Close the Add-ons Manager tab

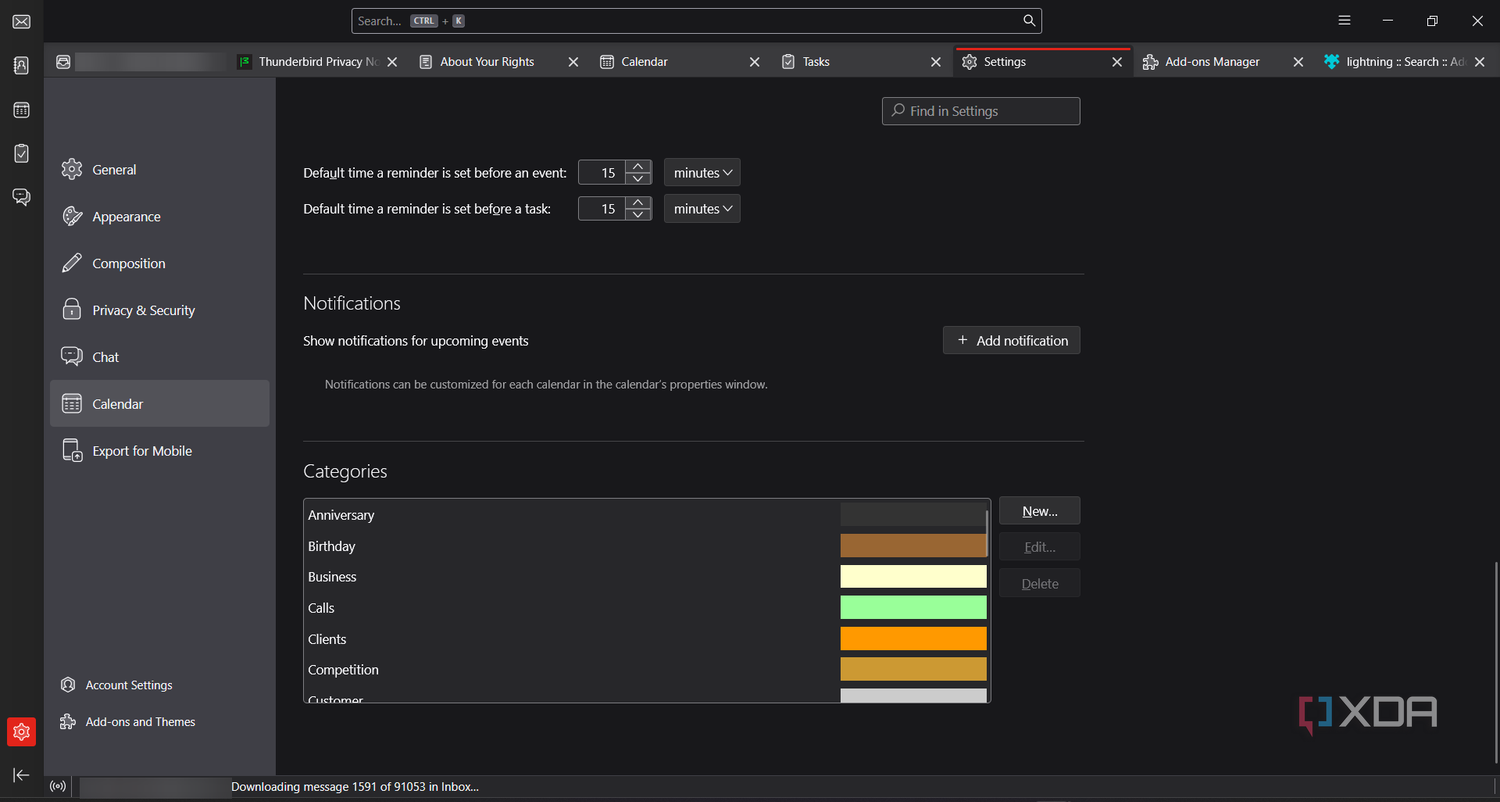click(x=1298, y=62)
